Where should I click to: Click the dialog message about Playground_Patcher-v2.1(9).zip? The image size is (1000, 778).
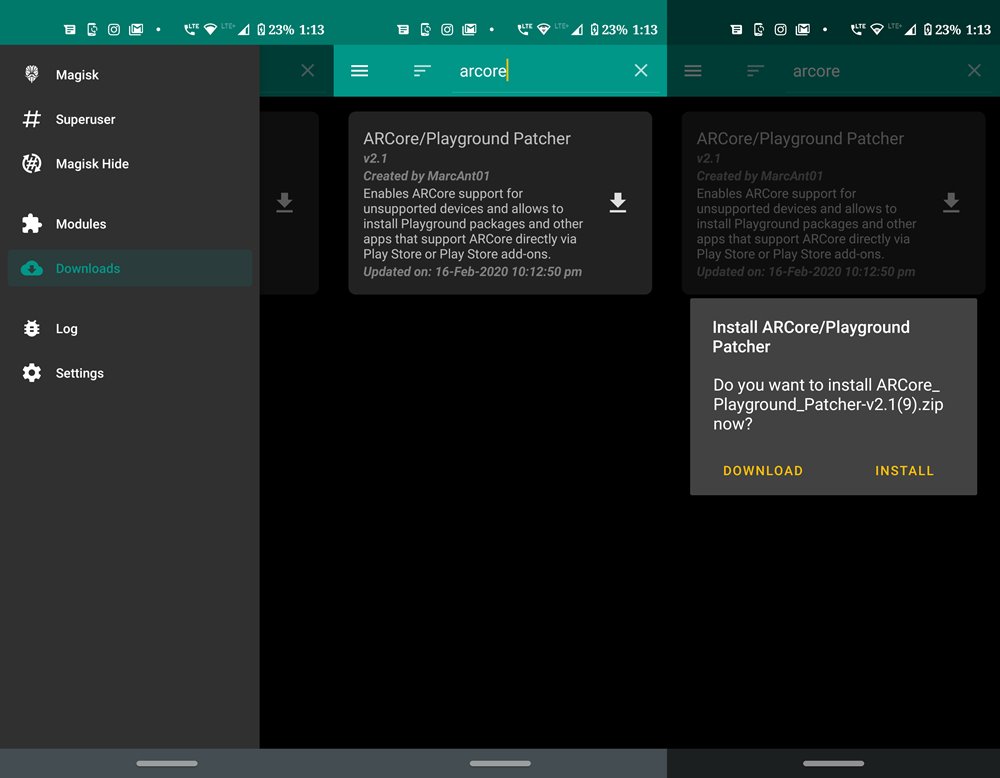pyautogui.click(x=828, y=404)
